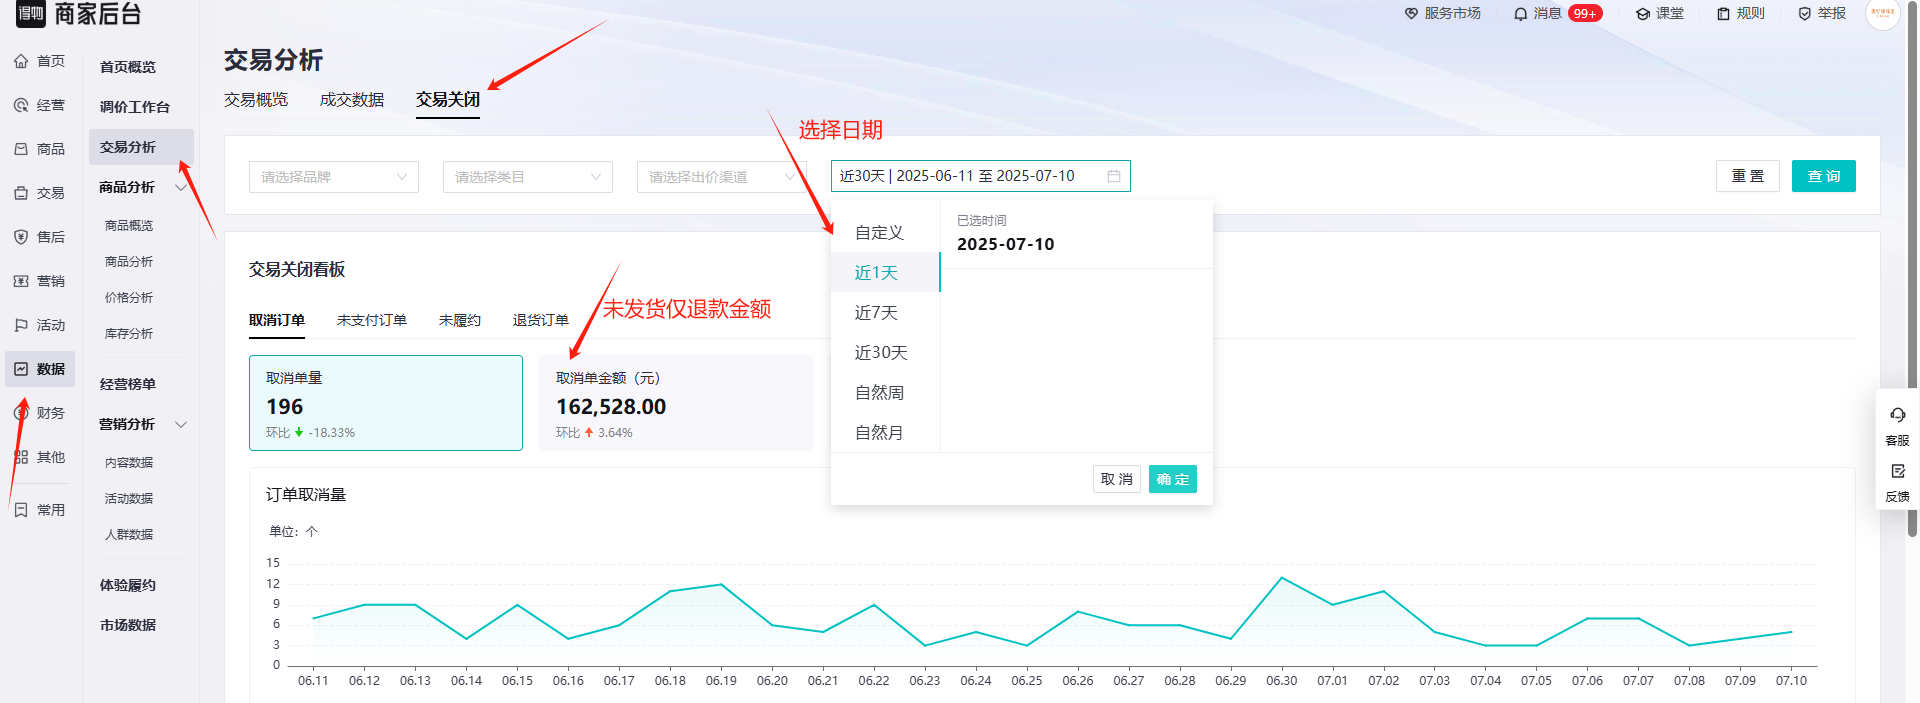Click the 消息 bell icon

(1520, 14)
